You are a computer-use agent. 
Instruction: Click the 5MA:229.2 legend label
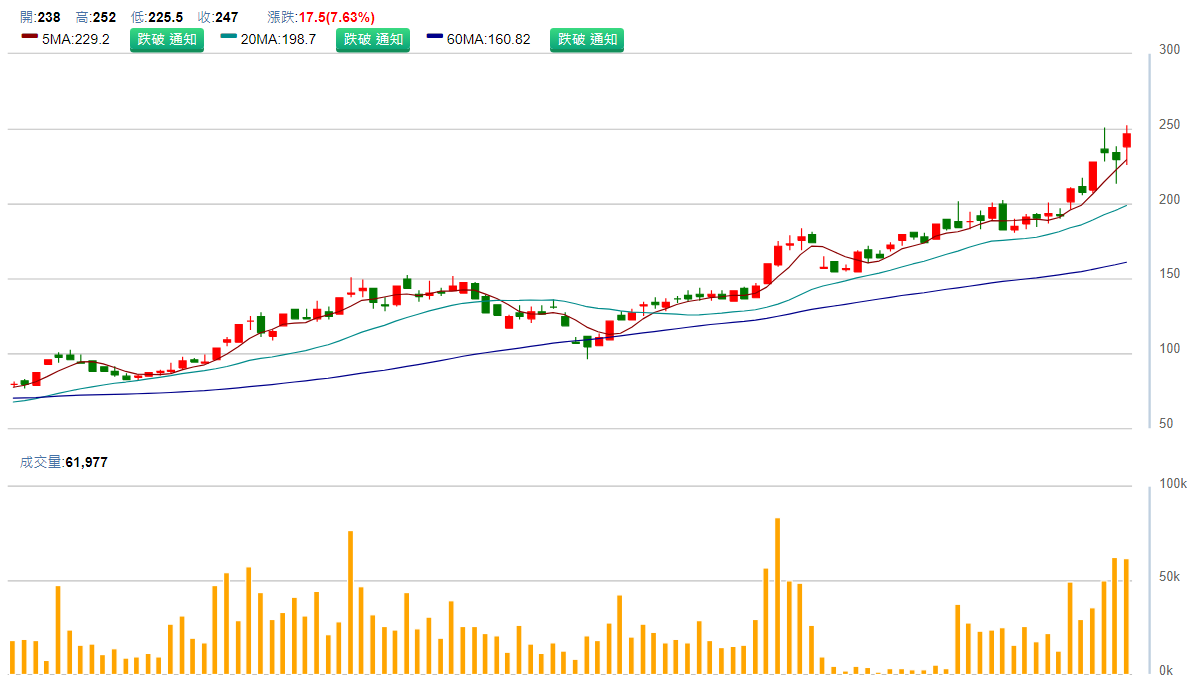click(76, 40)
